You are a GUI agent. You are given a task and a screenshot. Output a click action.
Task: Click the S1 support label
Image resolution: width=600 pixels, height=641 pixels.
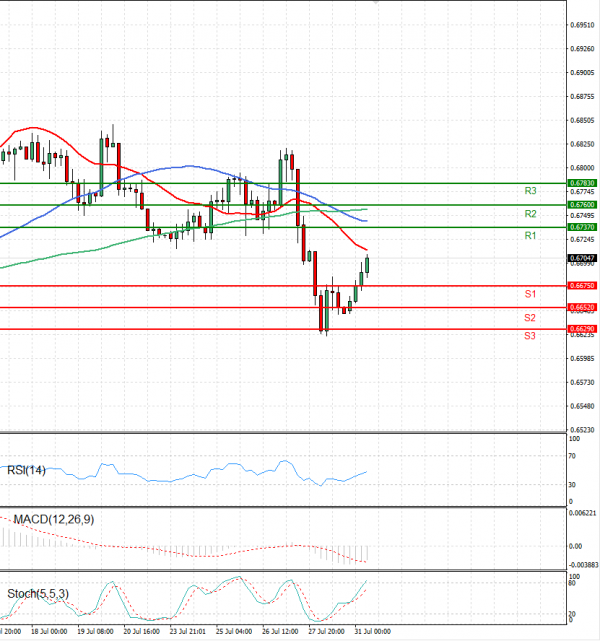530,294
